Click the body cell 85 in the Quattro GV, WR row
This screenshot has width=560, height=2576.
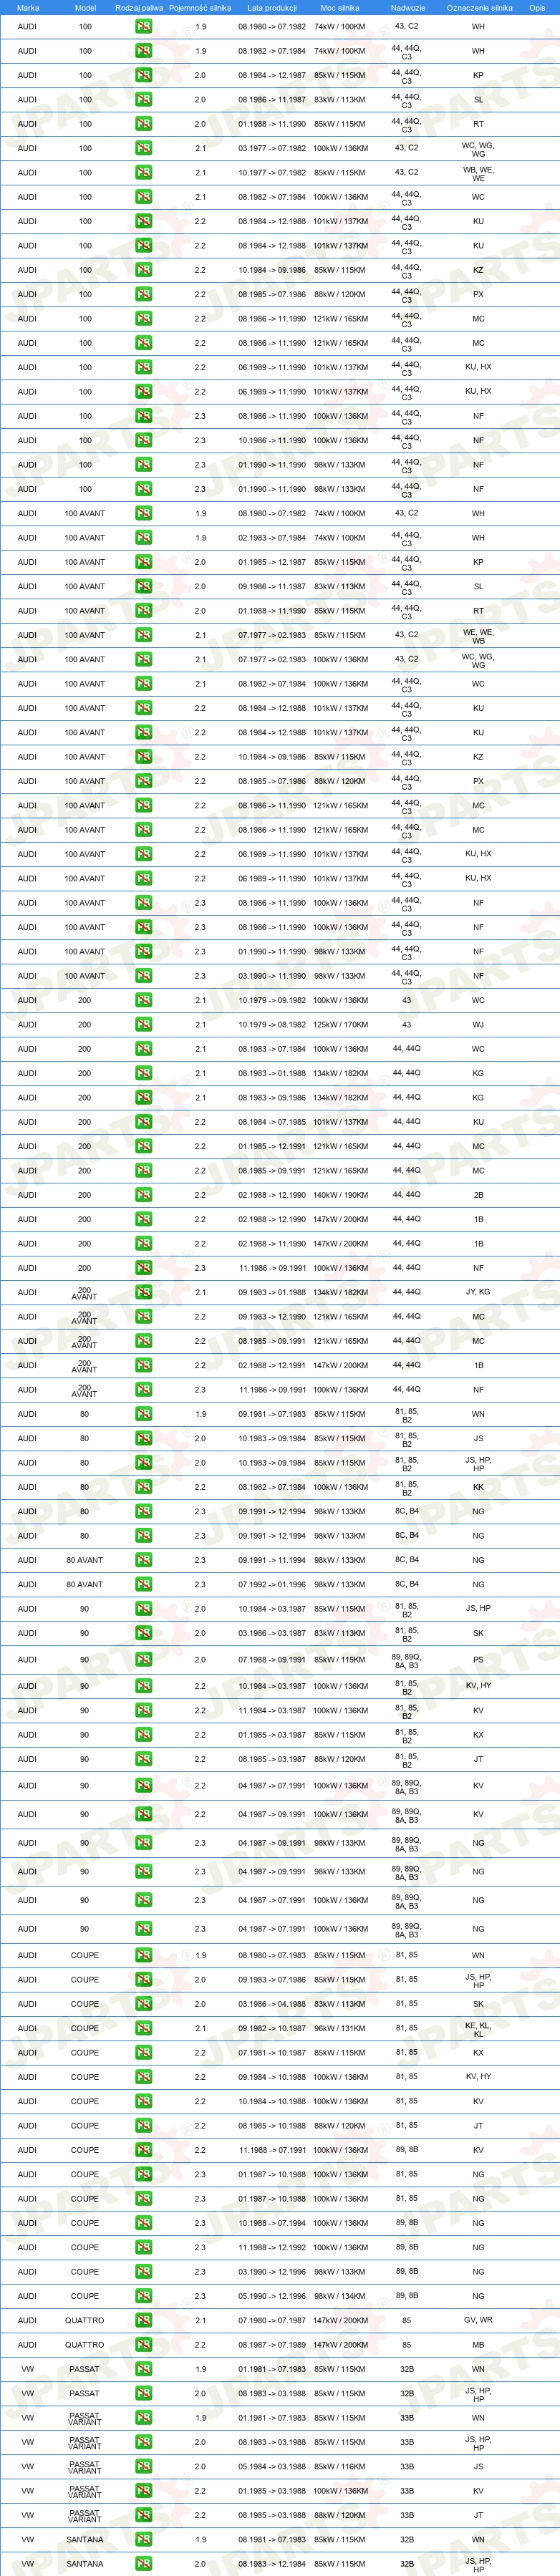(x=407, y=2320)
